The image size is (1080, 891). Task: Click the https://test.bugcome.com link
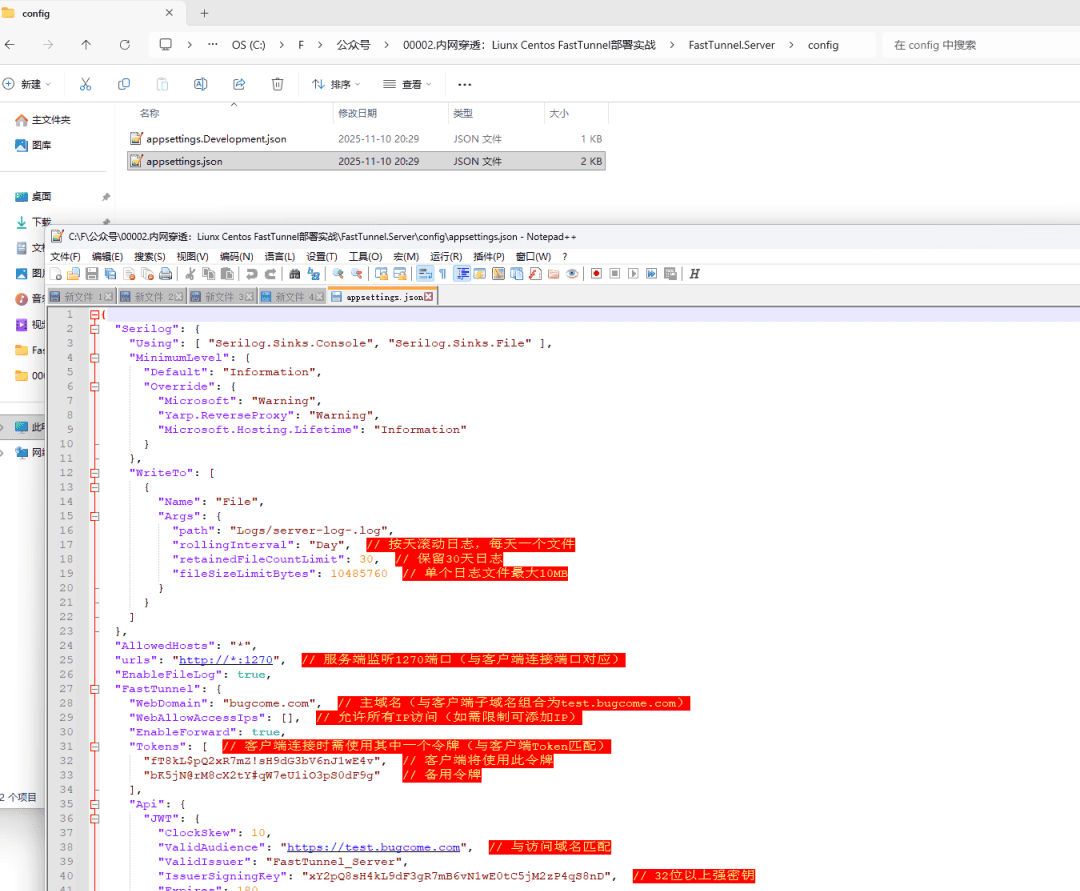[374, 848]
